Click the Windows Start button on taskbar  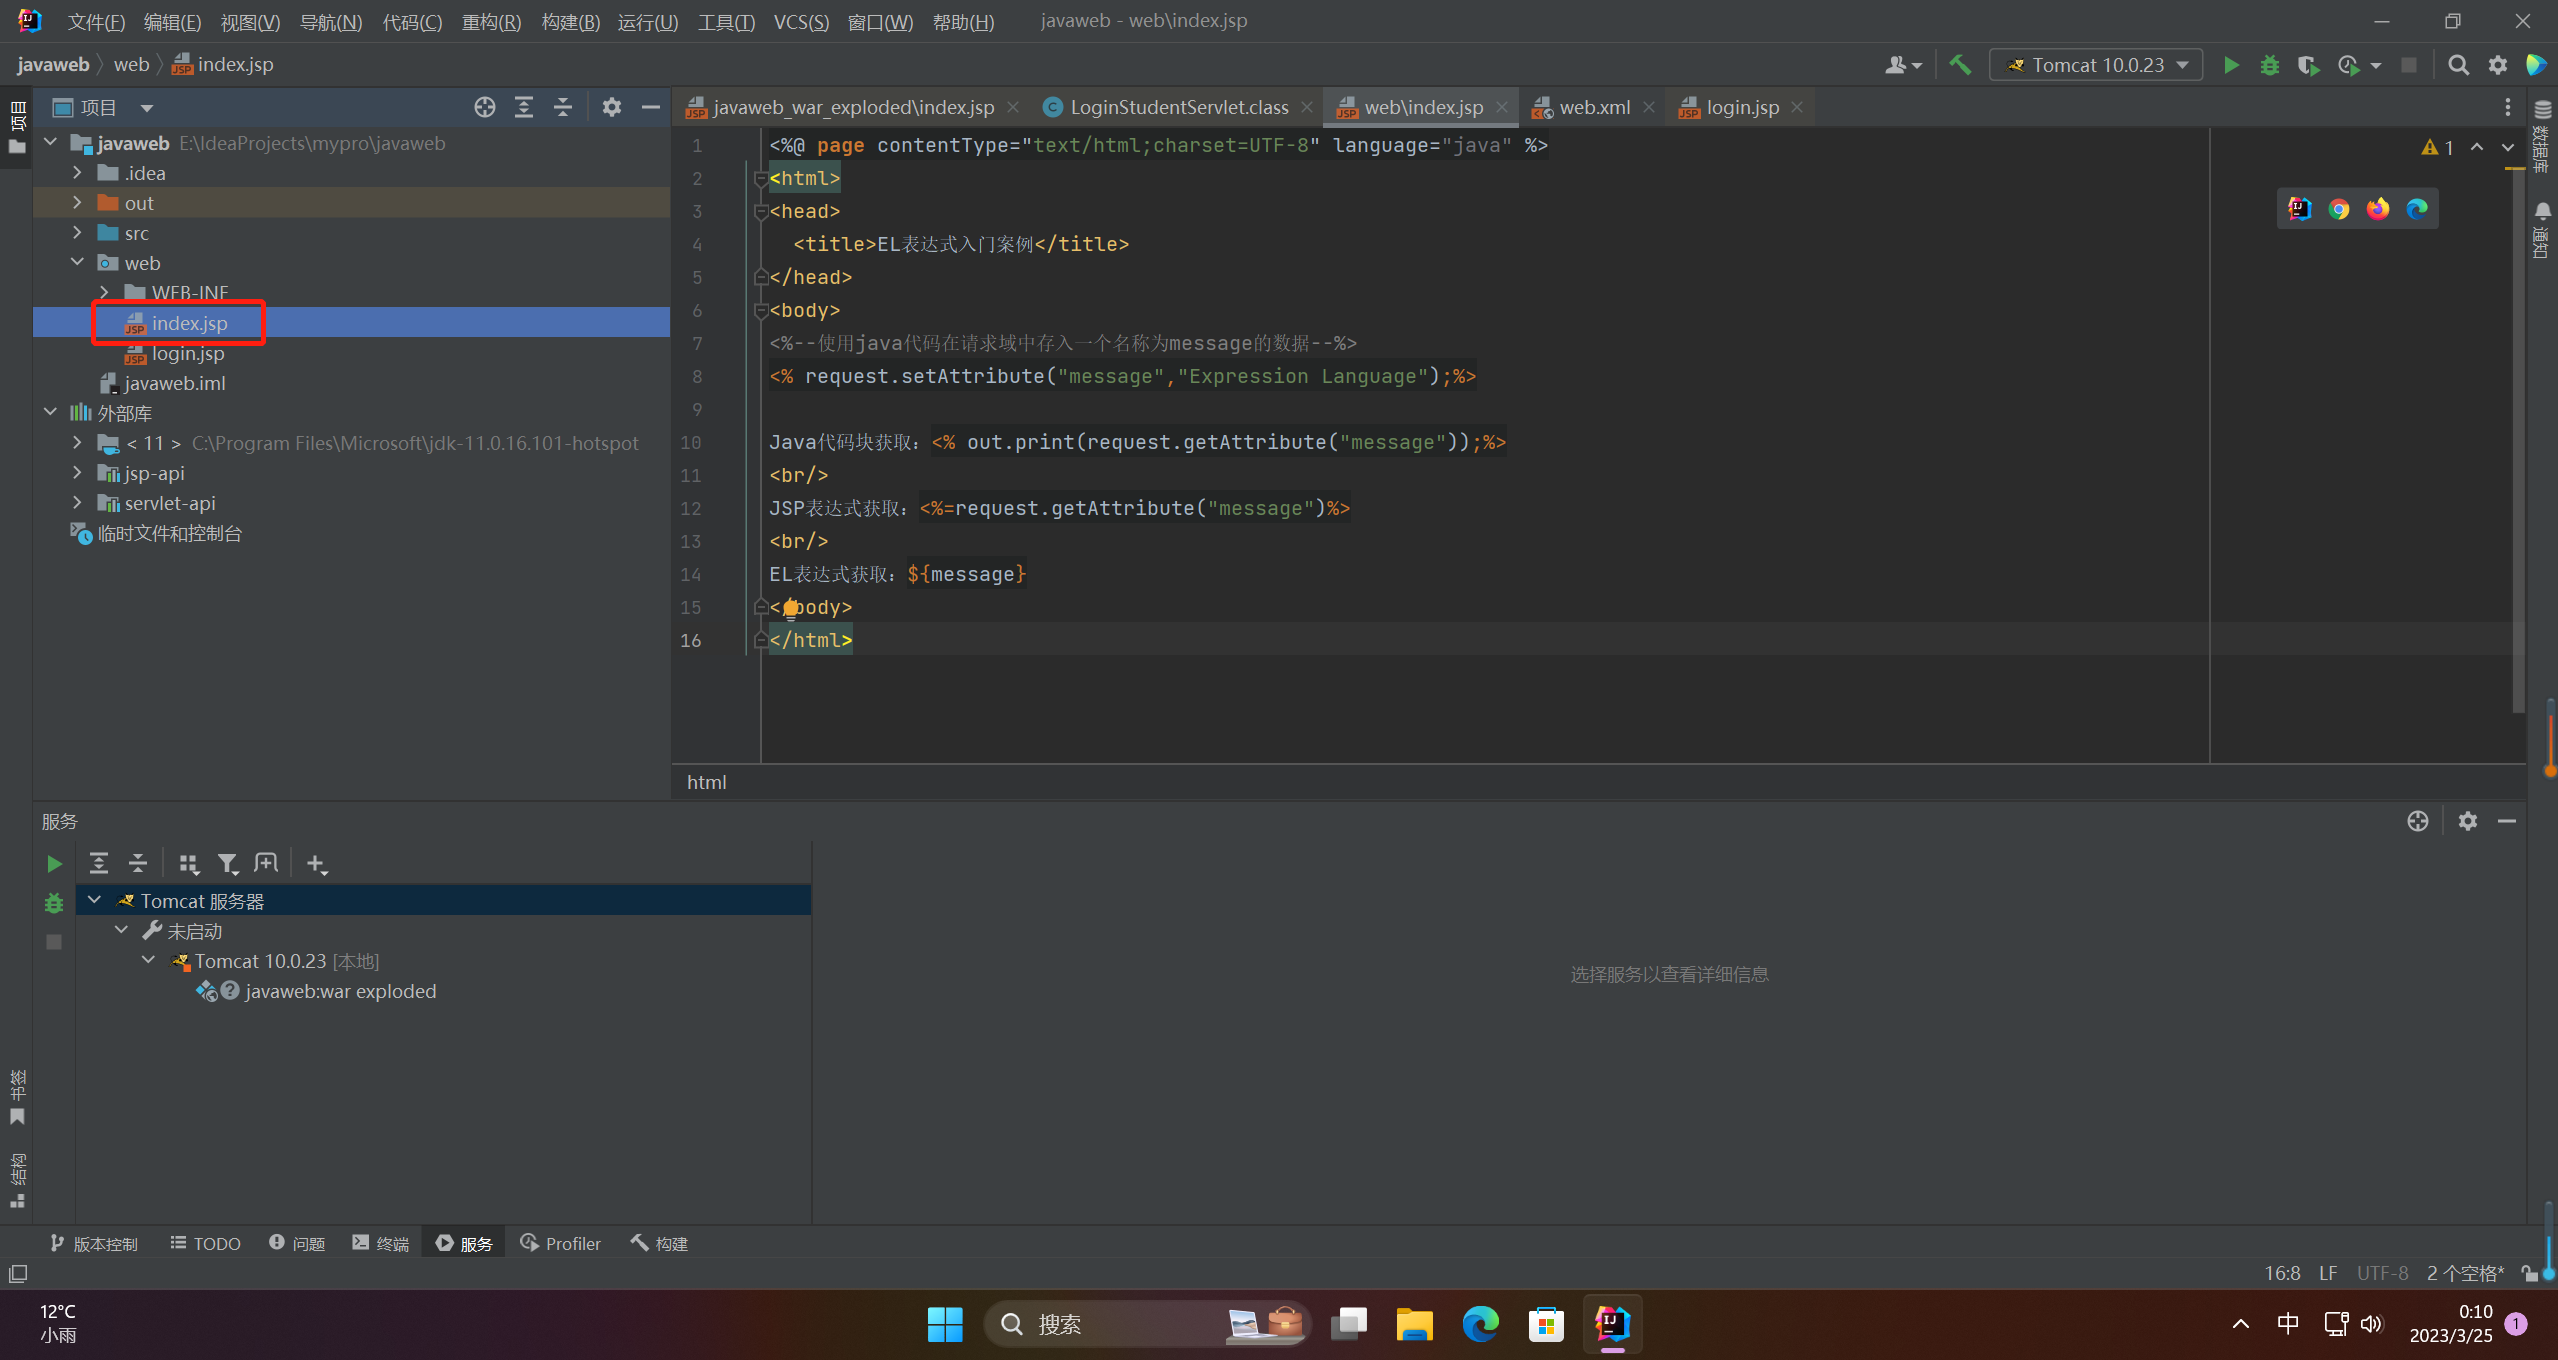(x=944, y=1324)
